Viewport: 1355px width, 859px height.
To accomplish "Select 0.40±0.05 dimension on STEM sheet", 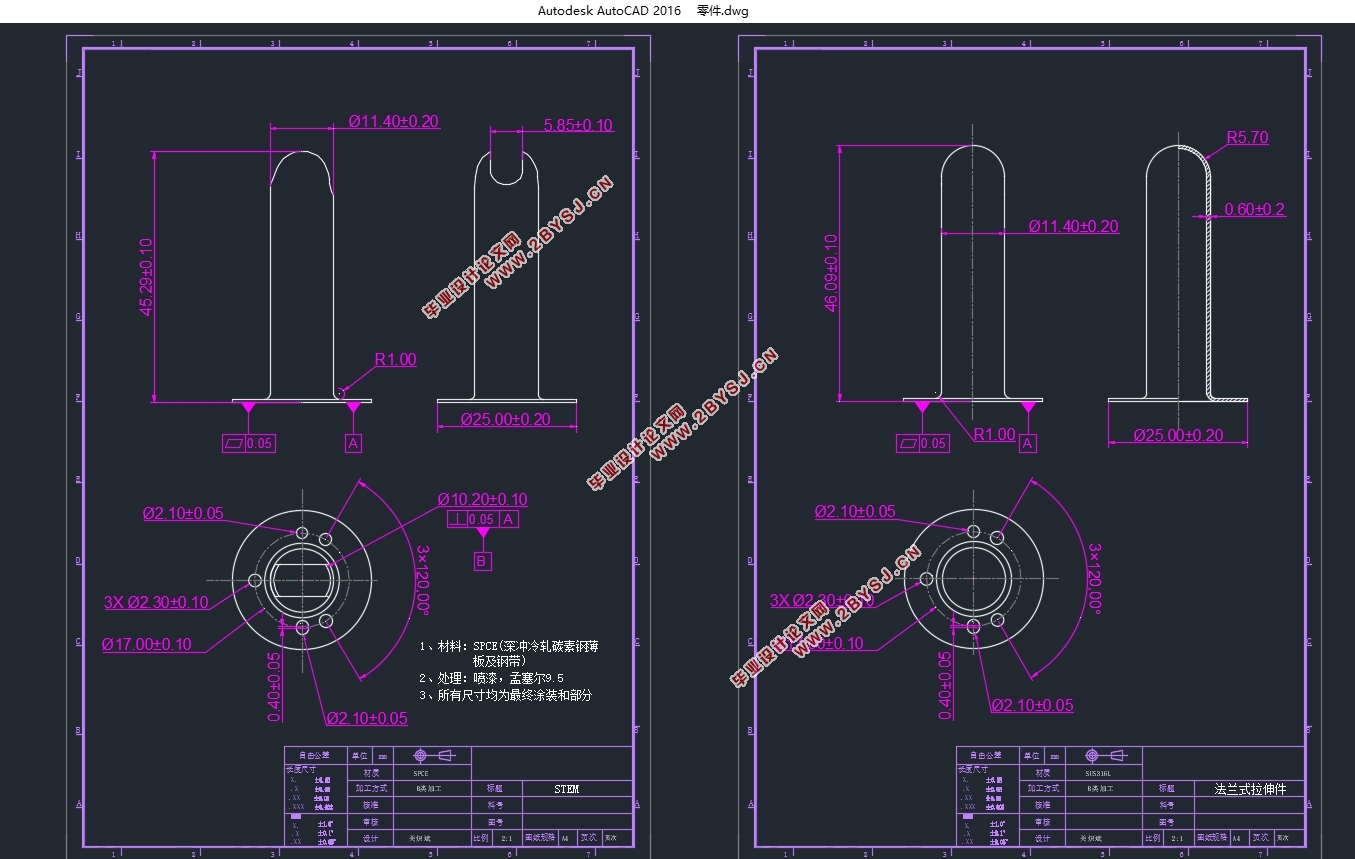I will (x=274, y=686).
